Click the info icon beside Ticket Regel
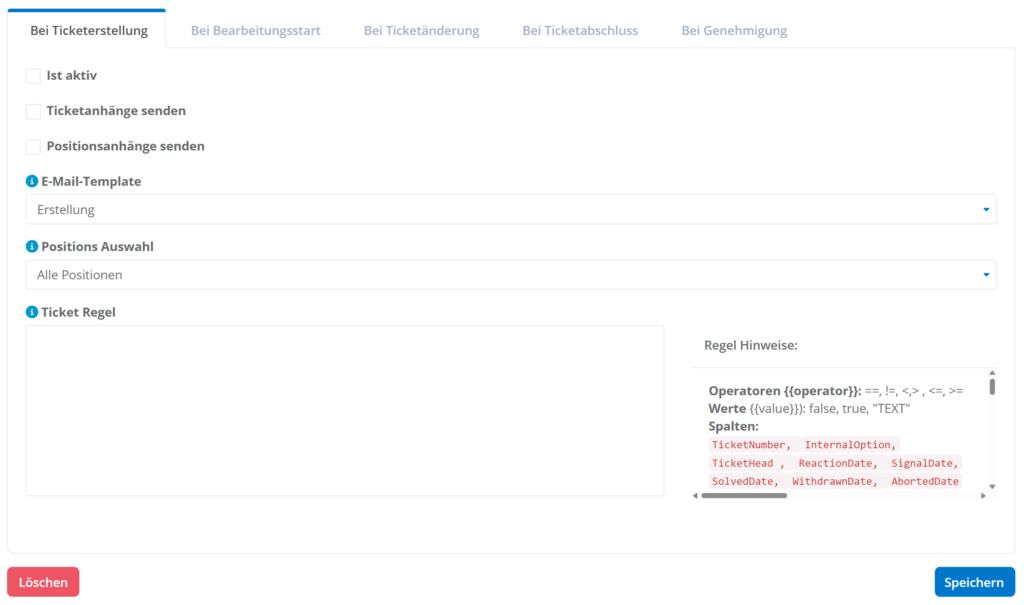The image size is (1024, 605). tap(32, 312)
